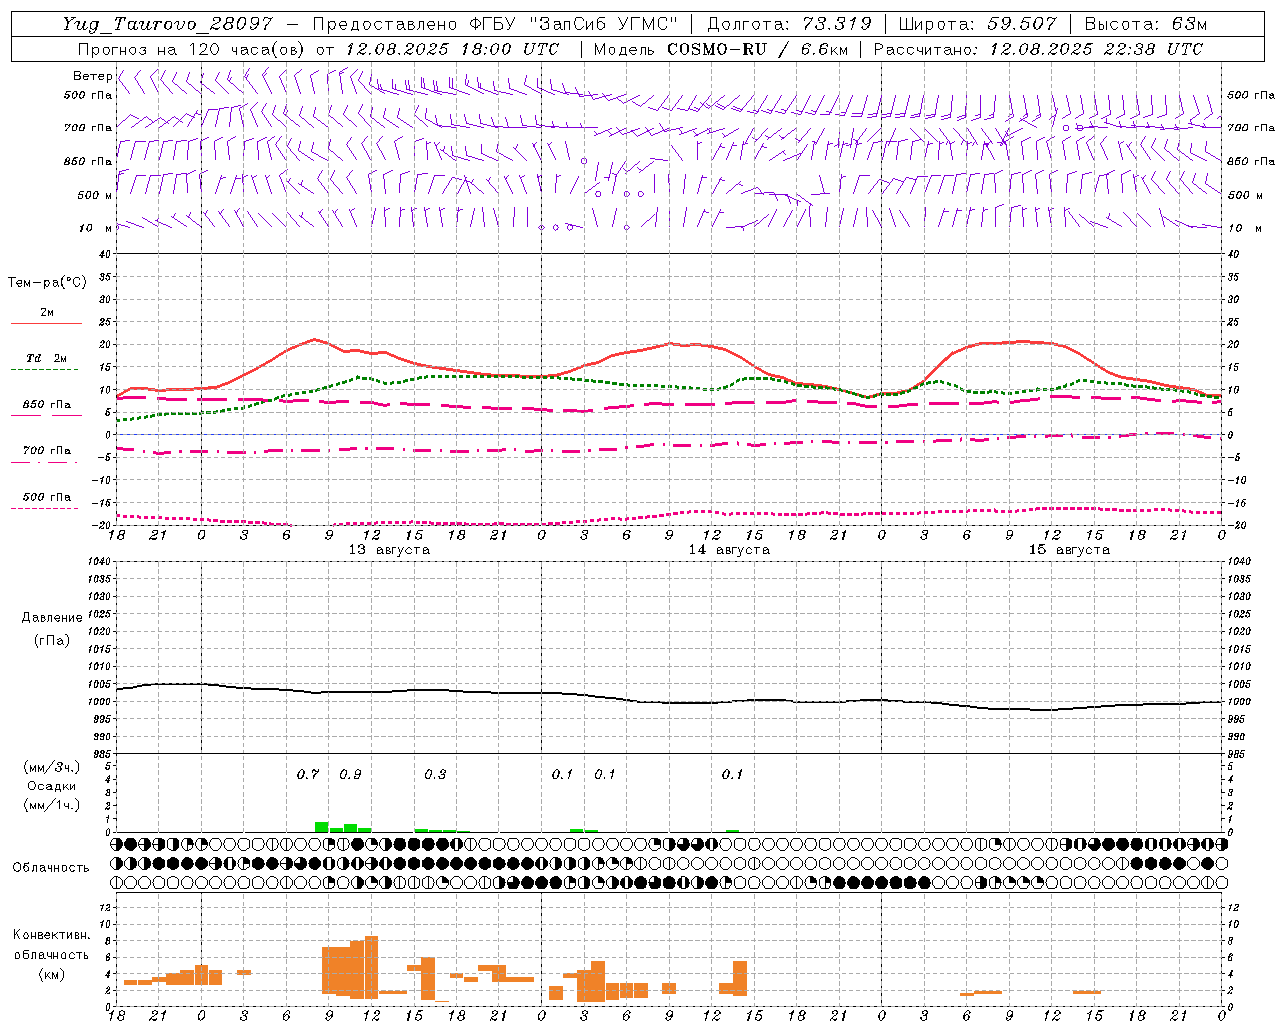Click the 850 гПа temperature legend entry
This screenshot has width=1280, height=1024.
tap(47, 405)
